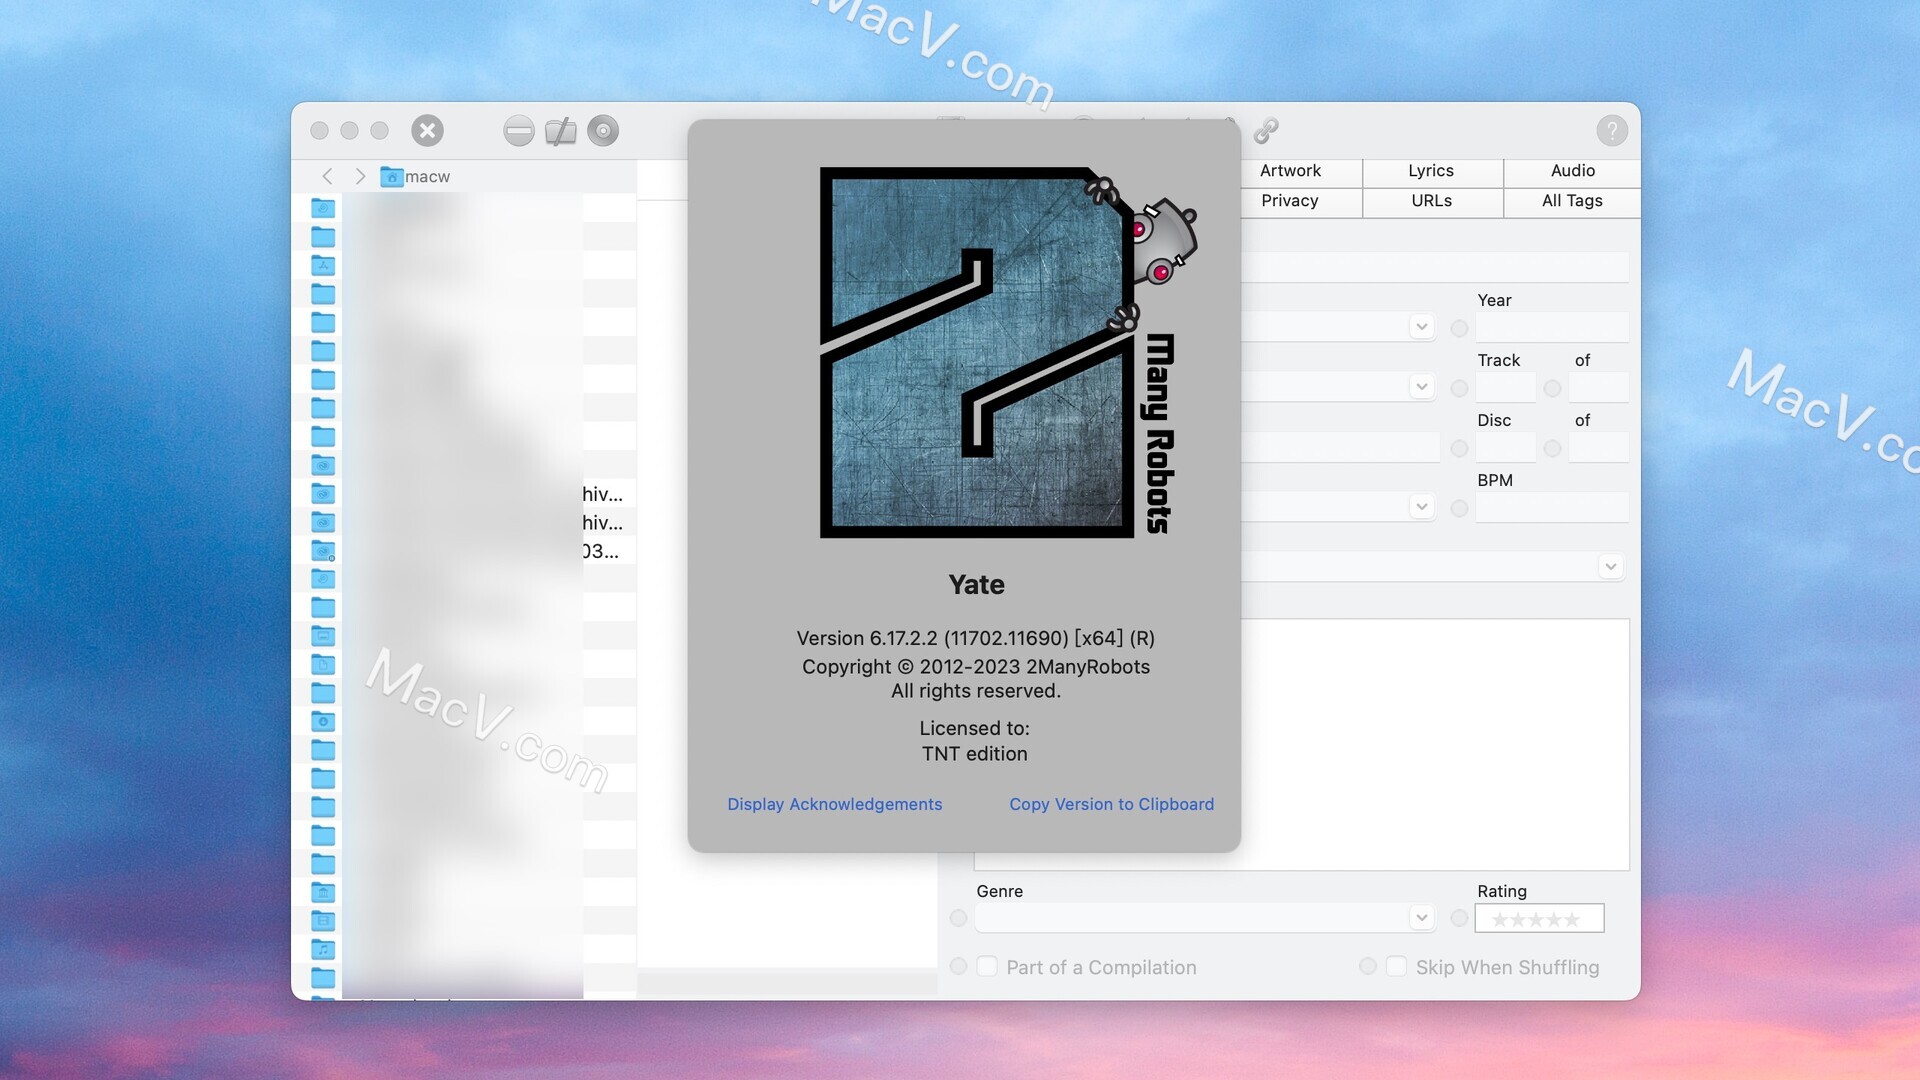The image size is (1920, 1080).
Task: Click the round indicator left of Rating stars
Action: (1459, 917)
